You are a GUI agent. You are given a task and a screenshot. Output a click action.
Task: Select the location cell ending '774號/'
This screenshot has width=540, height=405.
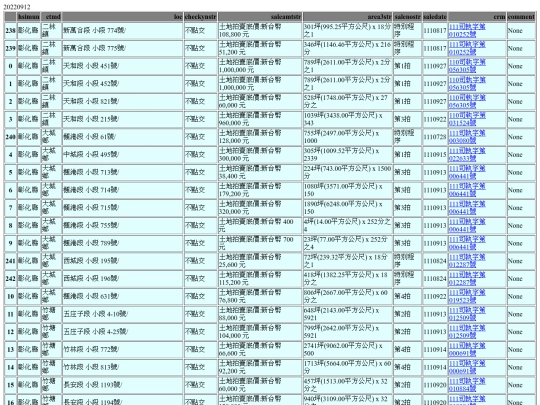[122, 30]
